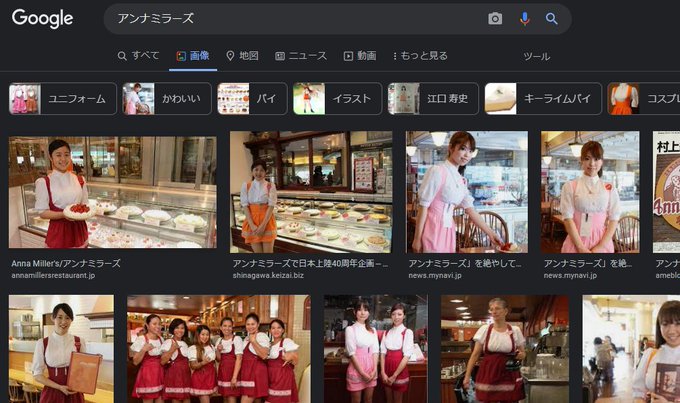Click the shinagawa.keizai.biz source text
The height and width of the screenshot is (403, 680).
pyautogui.click(x=268, y=275)
